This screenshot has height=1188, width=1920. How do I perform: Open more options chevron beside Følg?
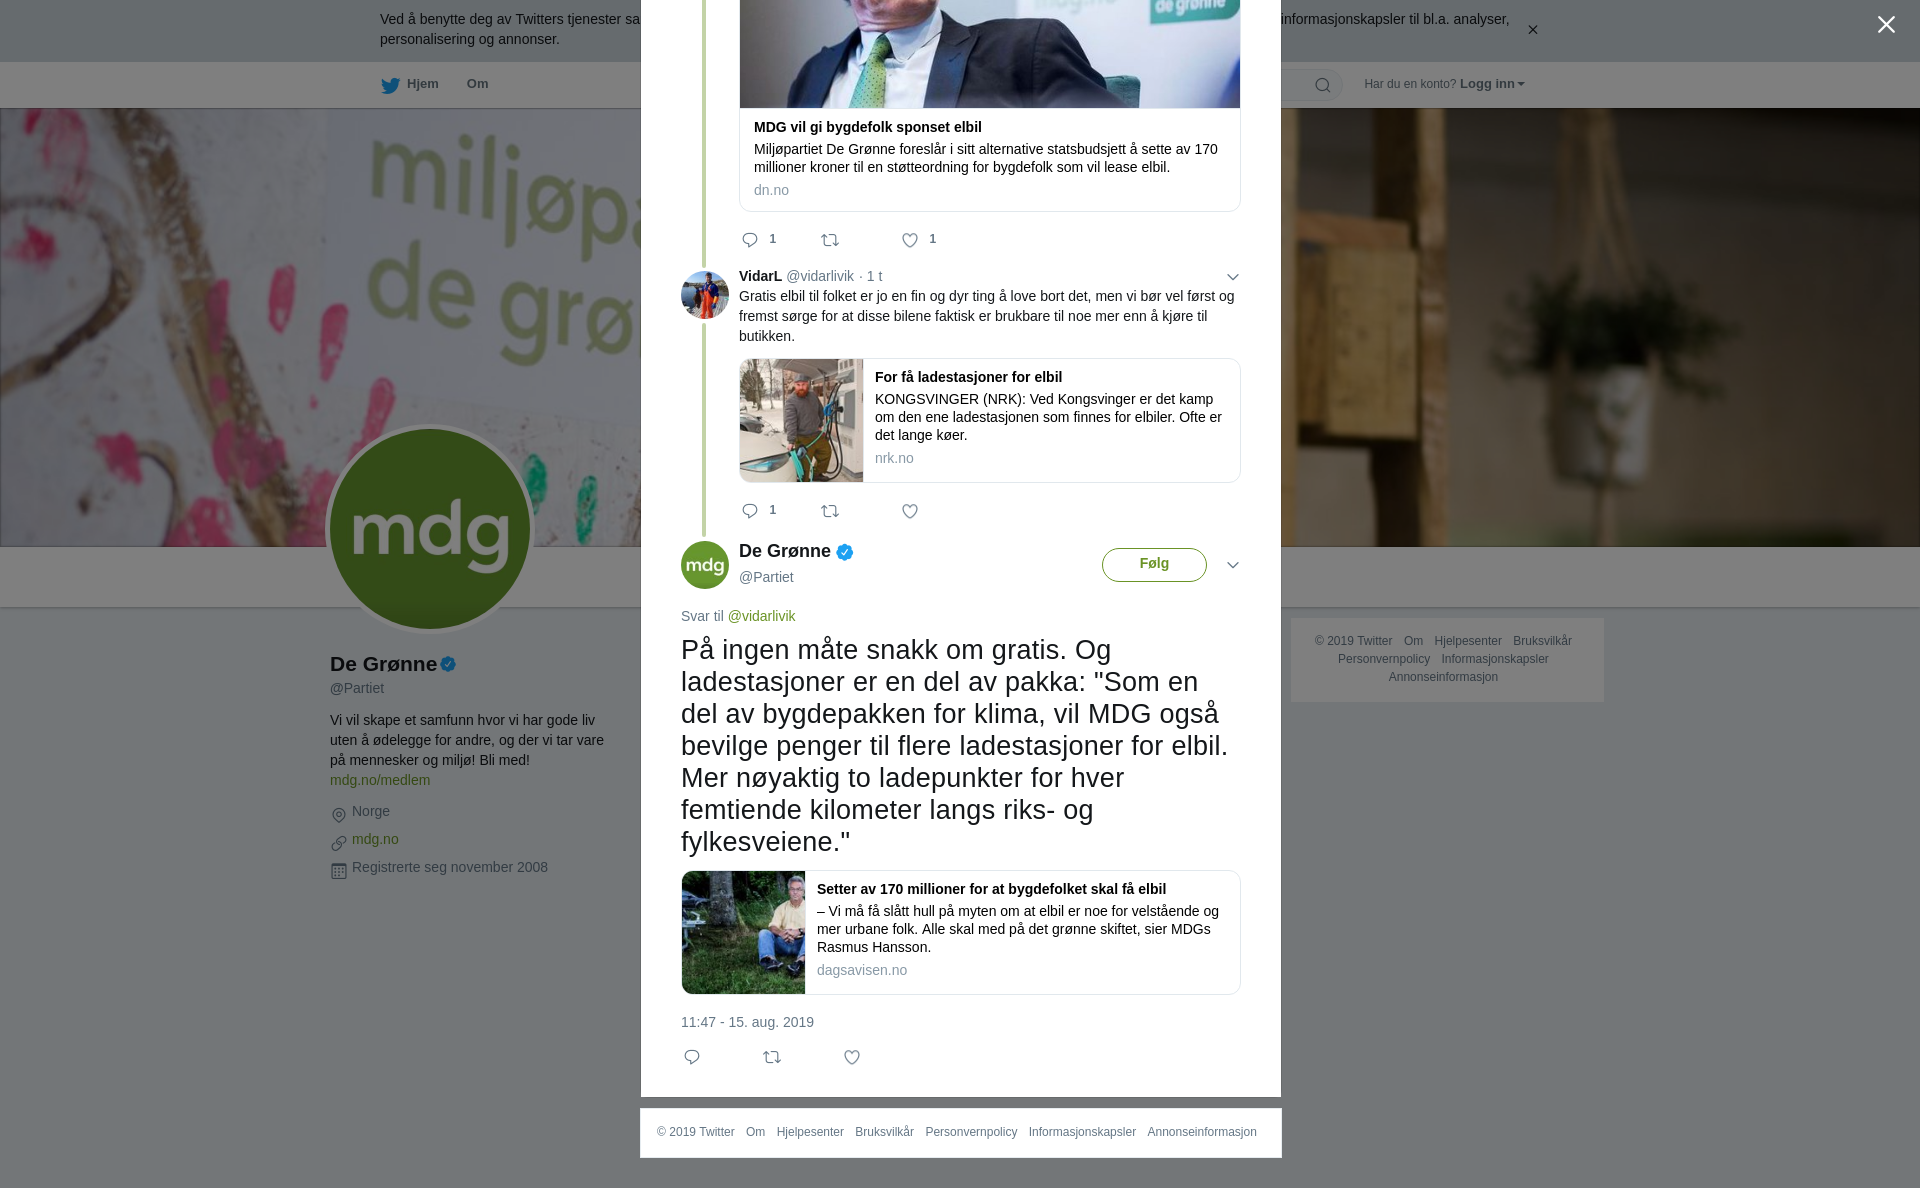1233,565
